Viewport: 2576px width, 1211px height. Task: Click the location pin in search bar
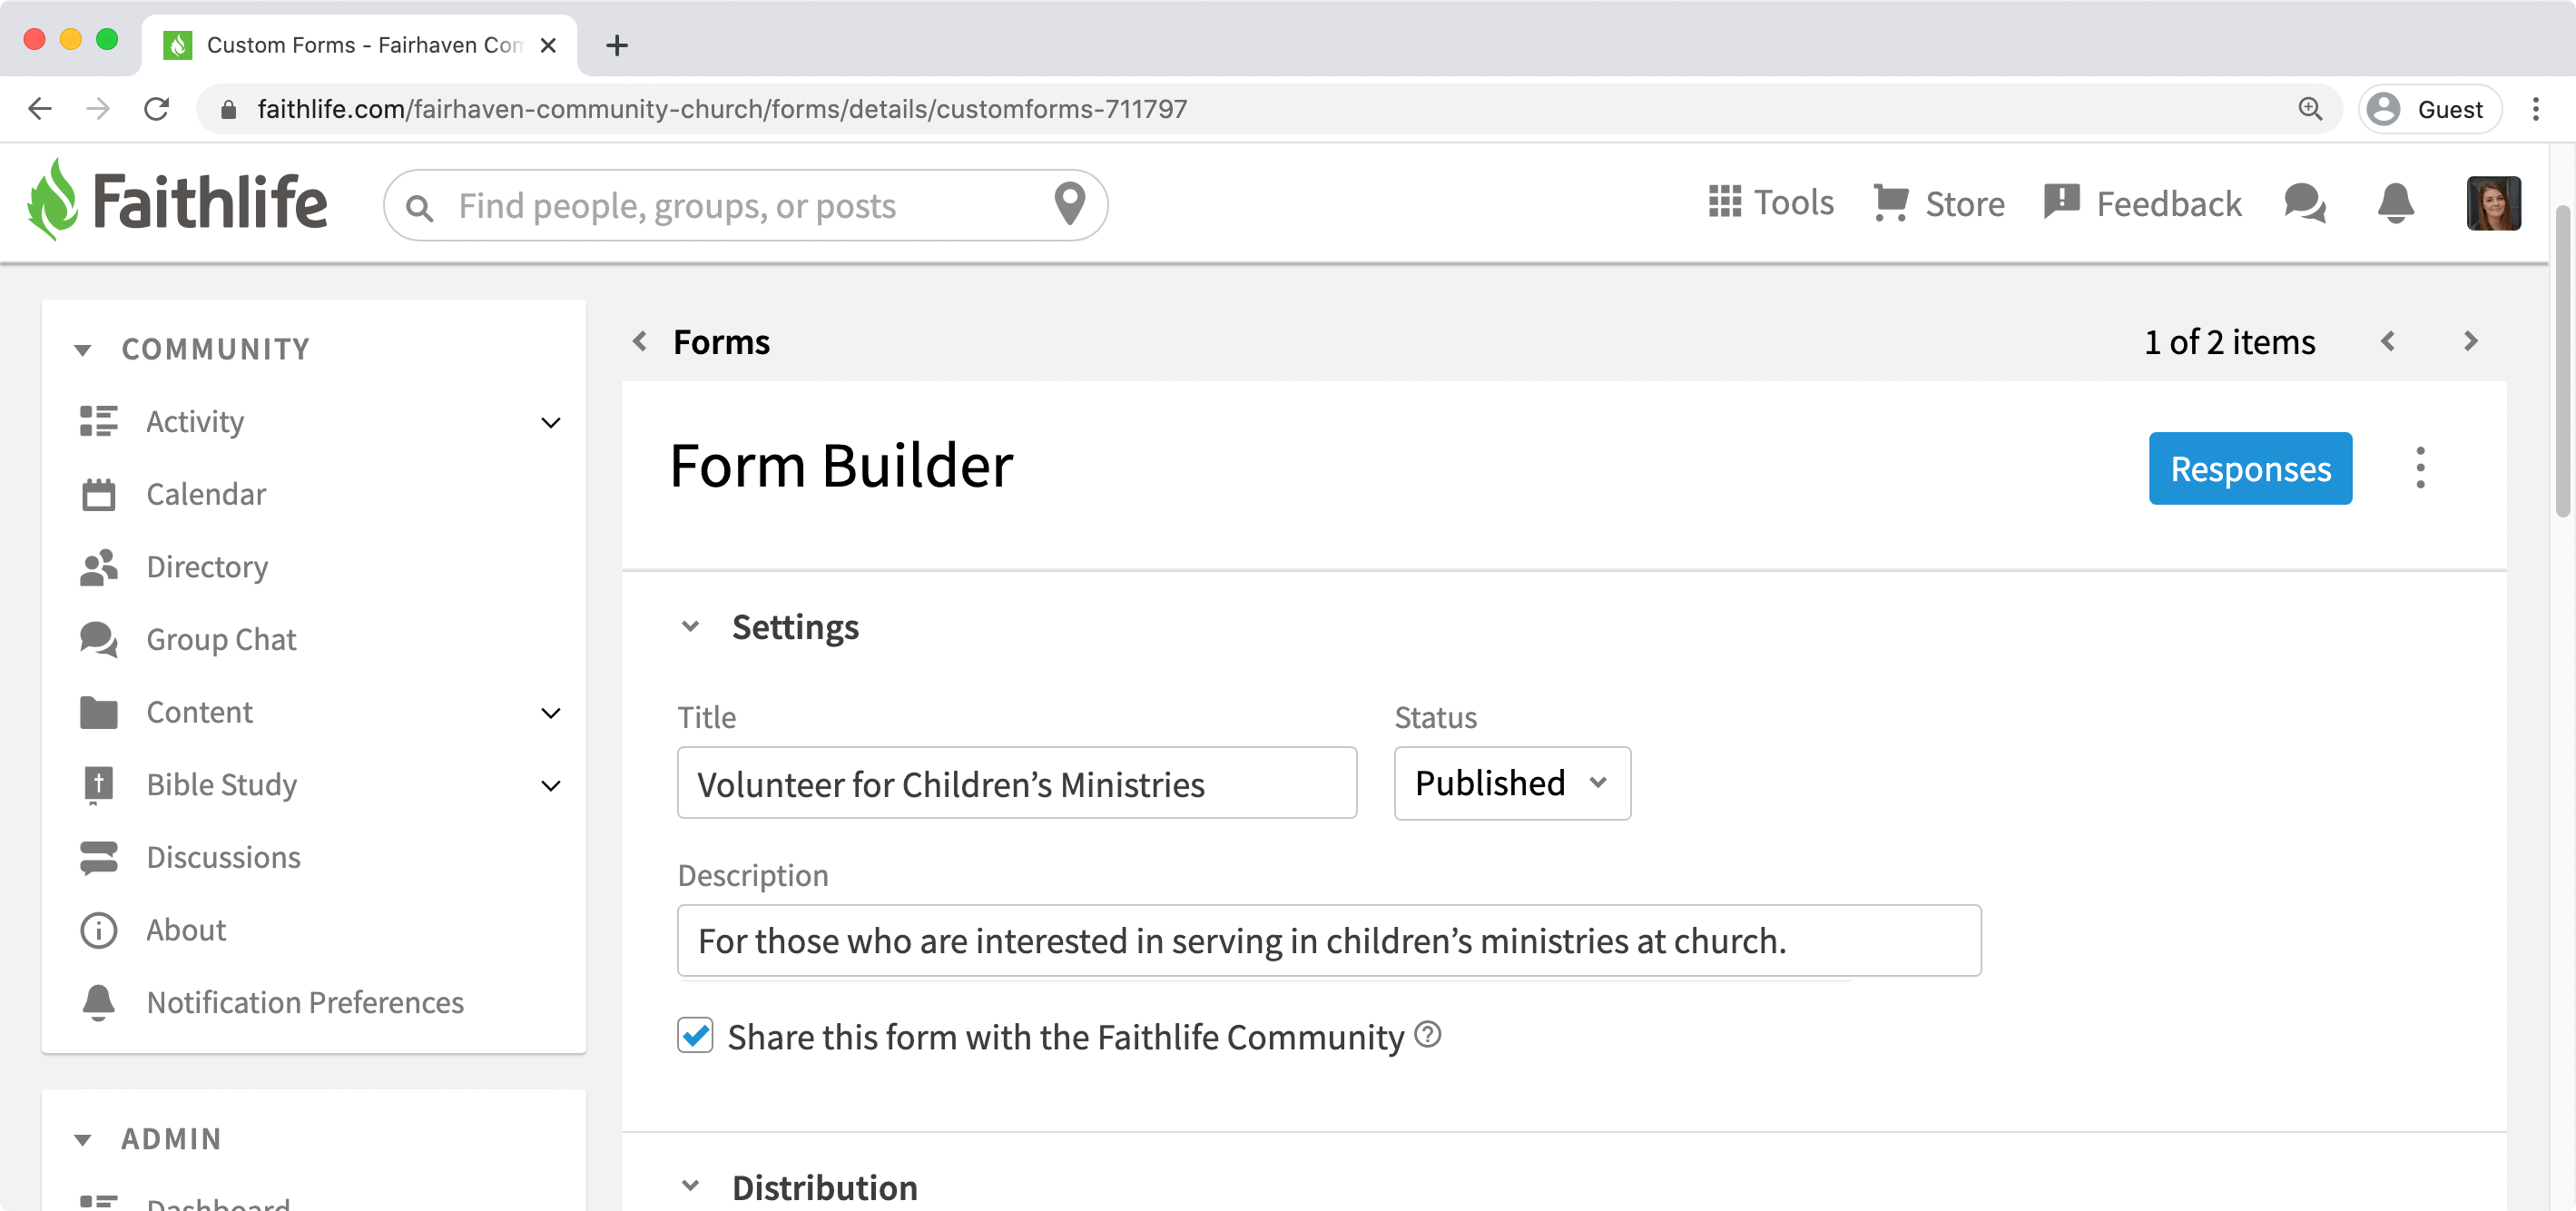click(1070, 204)
